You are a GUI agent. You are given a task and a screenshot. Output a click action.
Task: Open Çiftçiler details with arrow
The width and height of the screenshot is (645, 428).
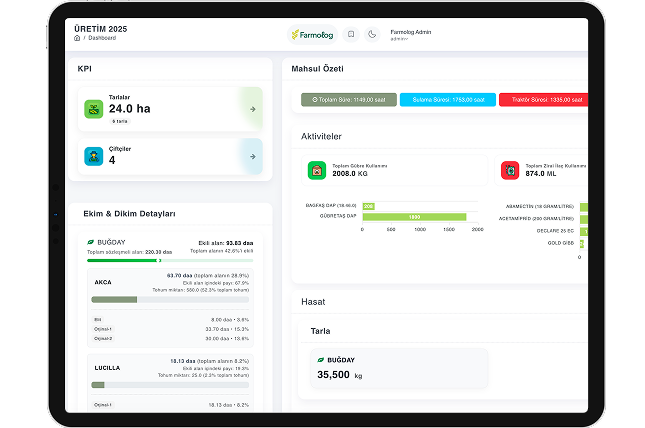pyautogui.click(x=252, y=156)
